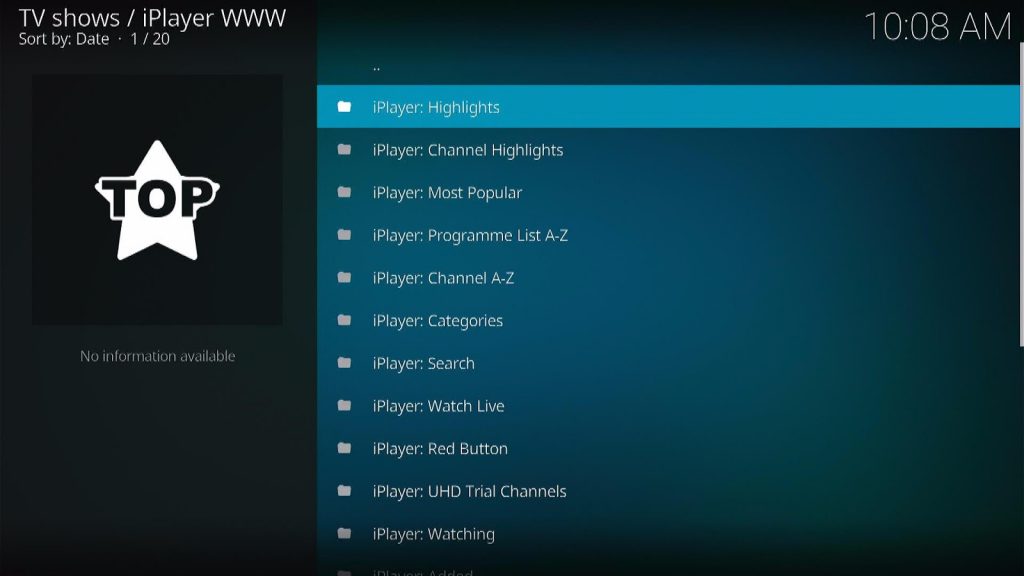Viewport: 1024px width, 576px height.
Task: Click folder icon beside Red Button
Action: 344,448
